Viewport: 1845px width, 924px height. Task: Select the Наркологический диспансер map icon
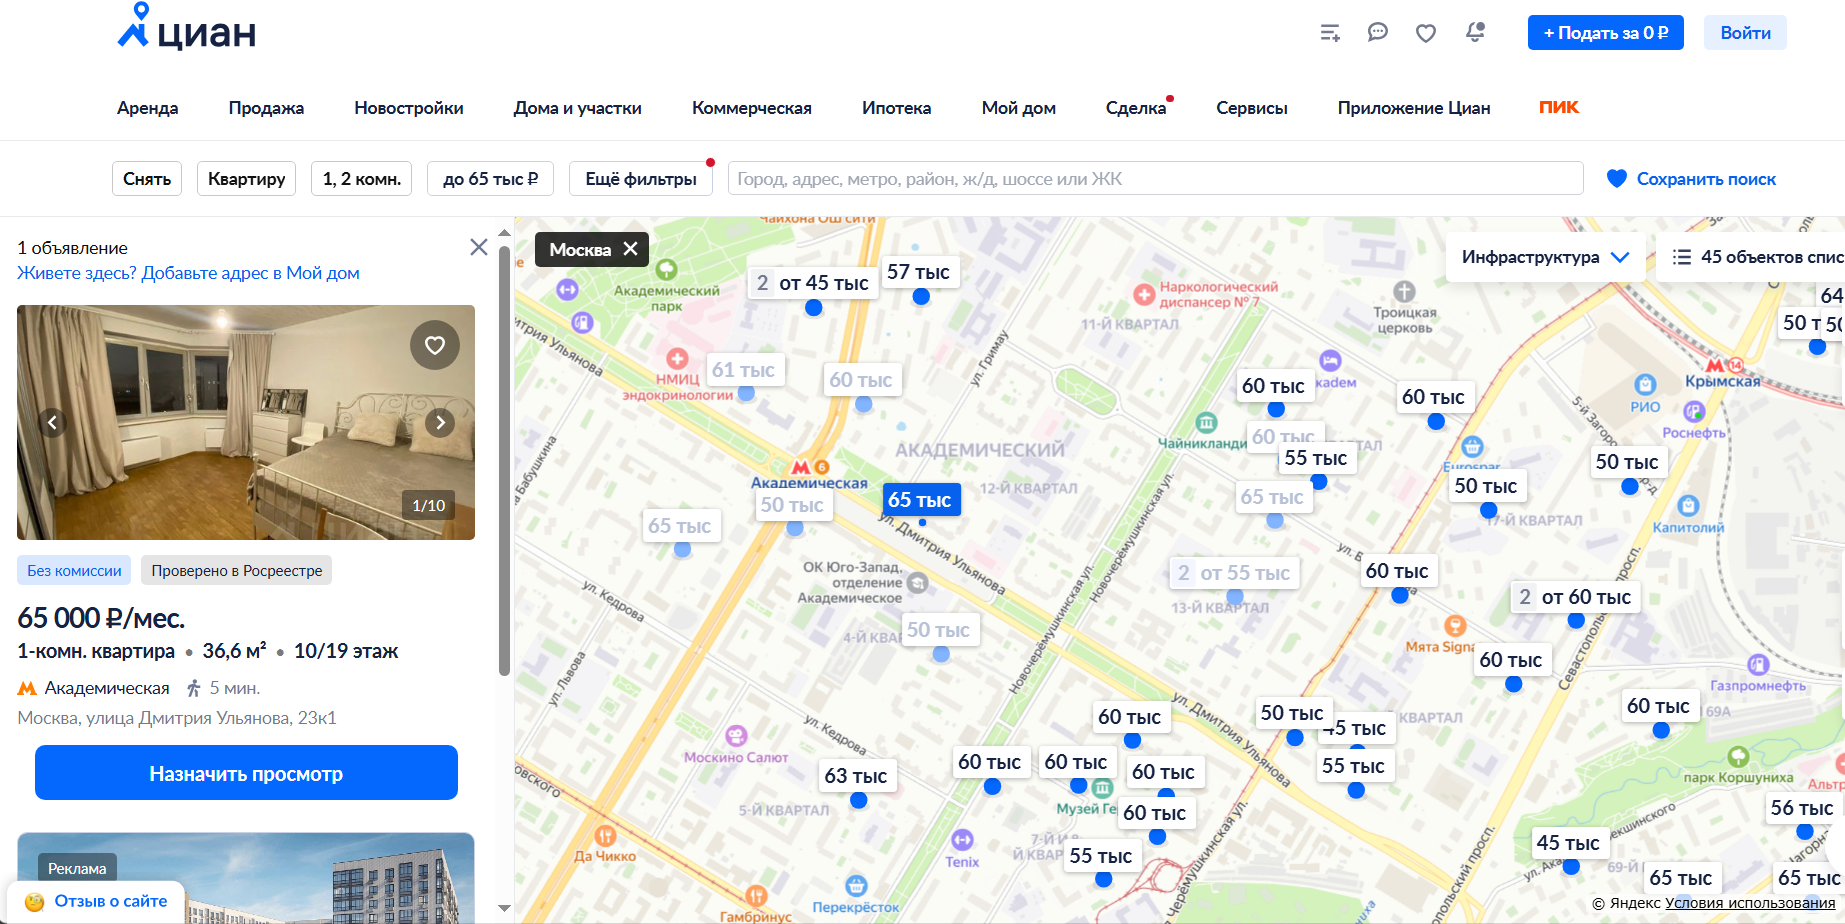pos(1145,294)
